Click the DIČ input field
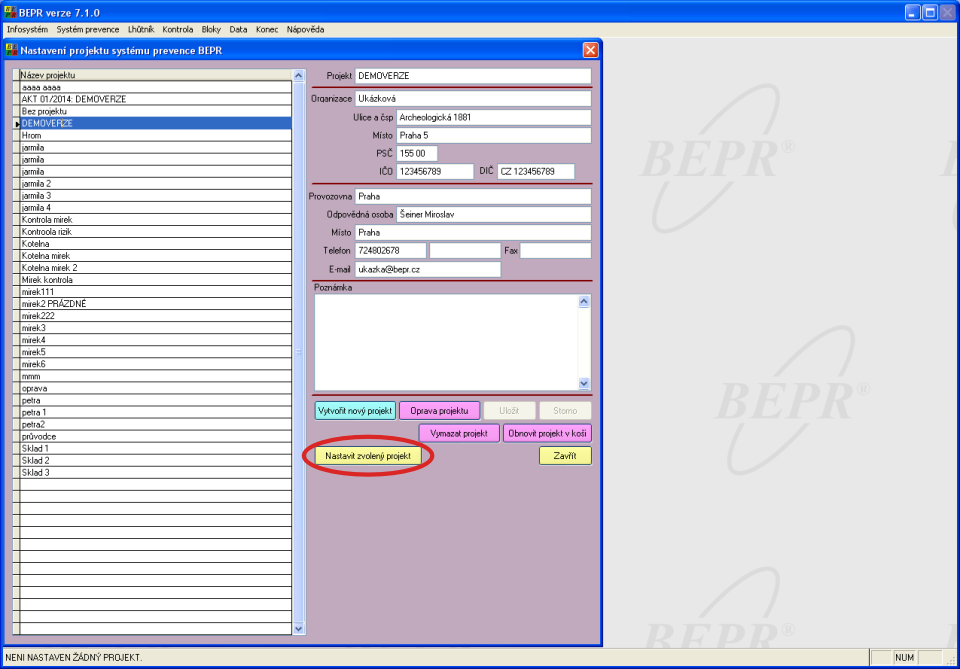960x669 pixels. pos(536,172)
